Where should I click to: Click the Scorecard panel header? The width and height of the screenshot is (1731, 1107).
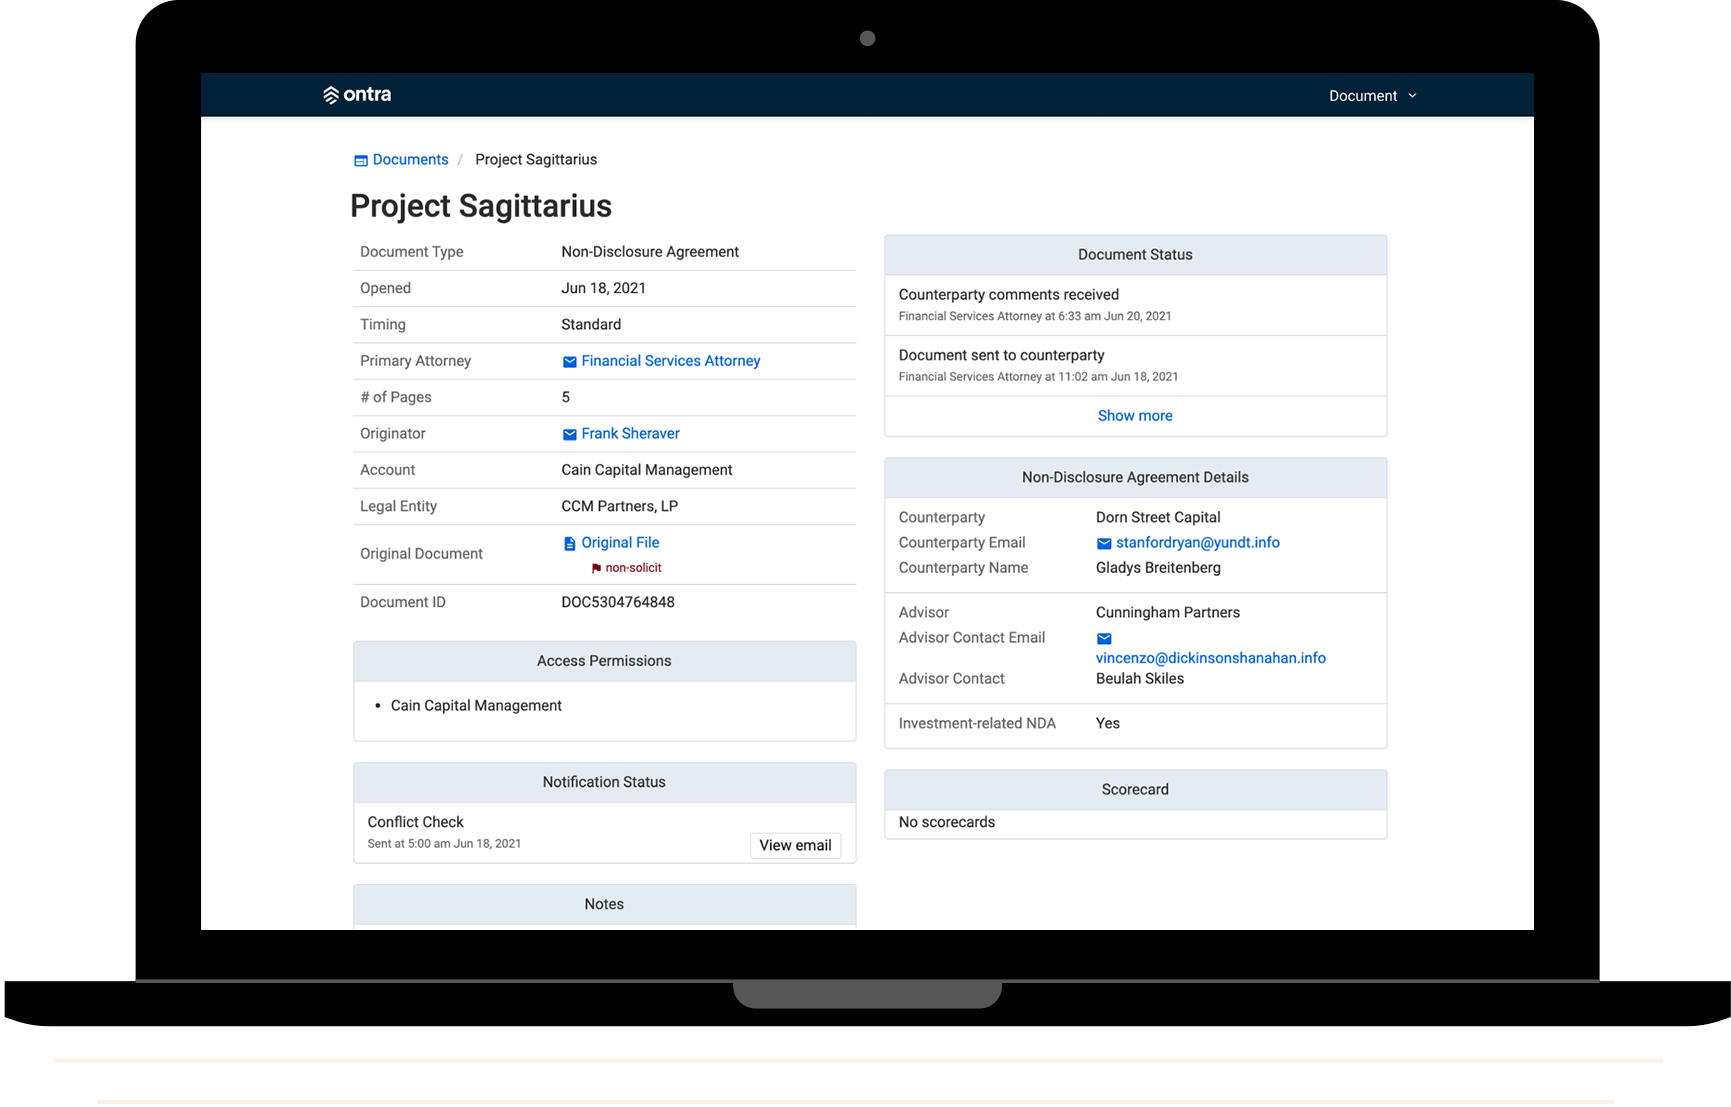[1135, 790]
